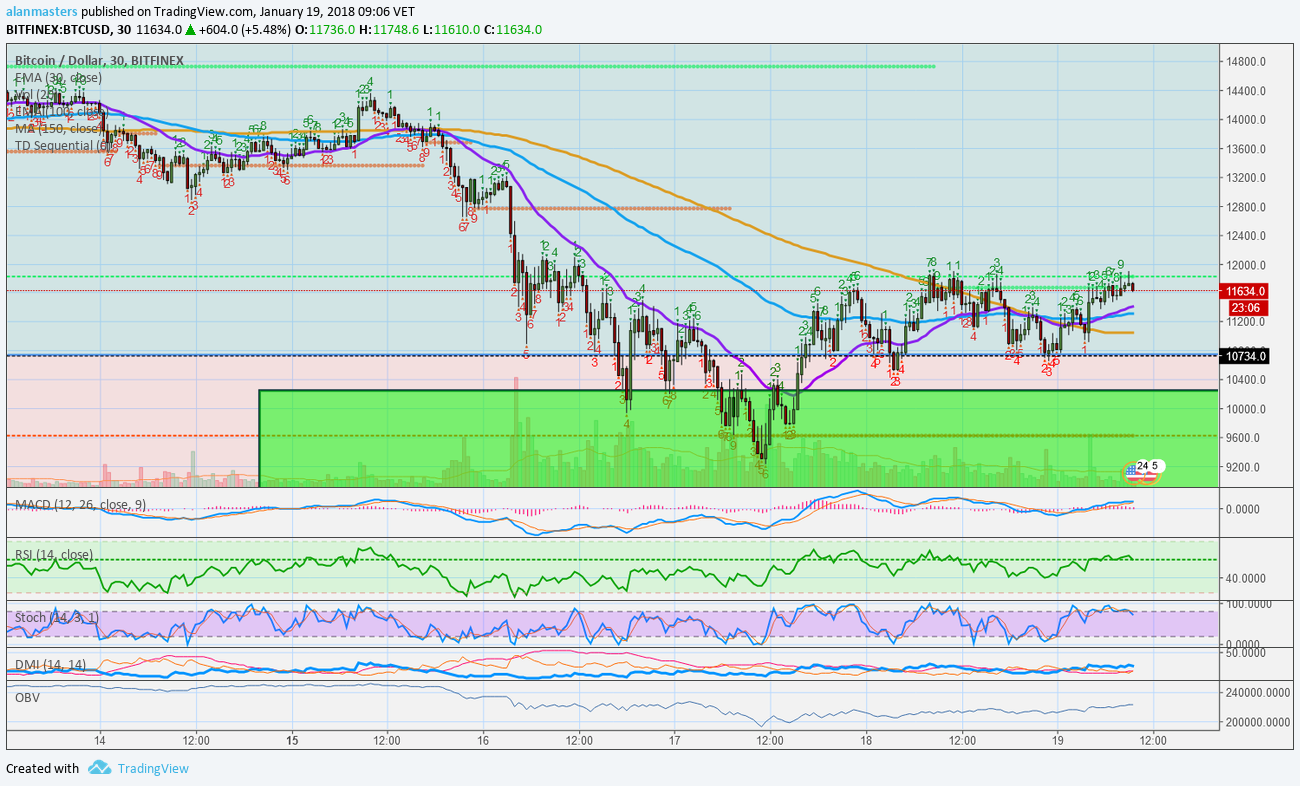Click 9200.0 on the price axis
The height and width of the screenshot is (786, 1300).
pyautogui.click(x=1243, y=467)
